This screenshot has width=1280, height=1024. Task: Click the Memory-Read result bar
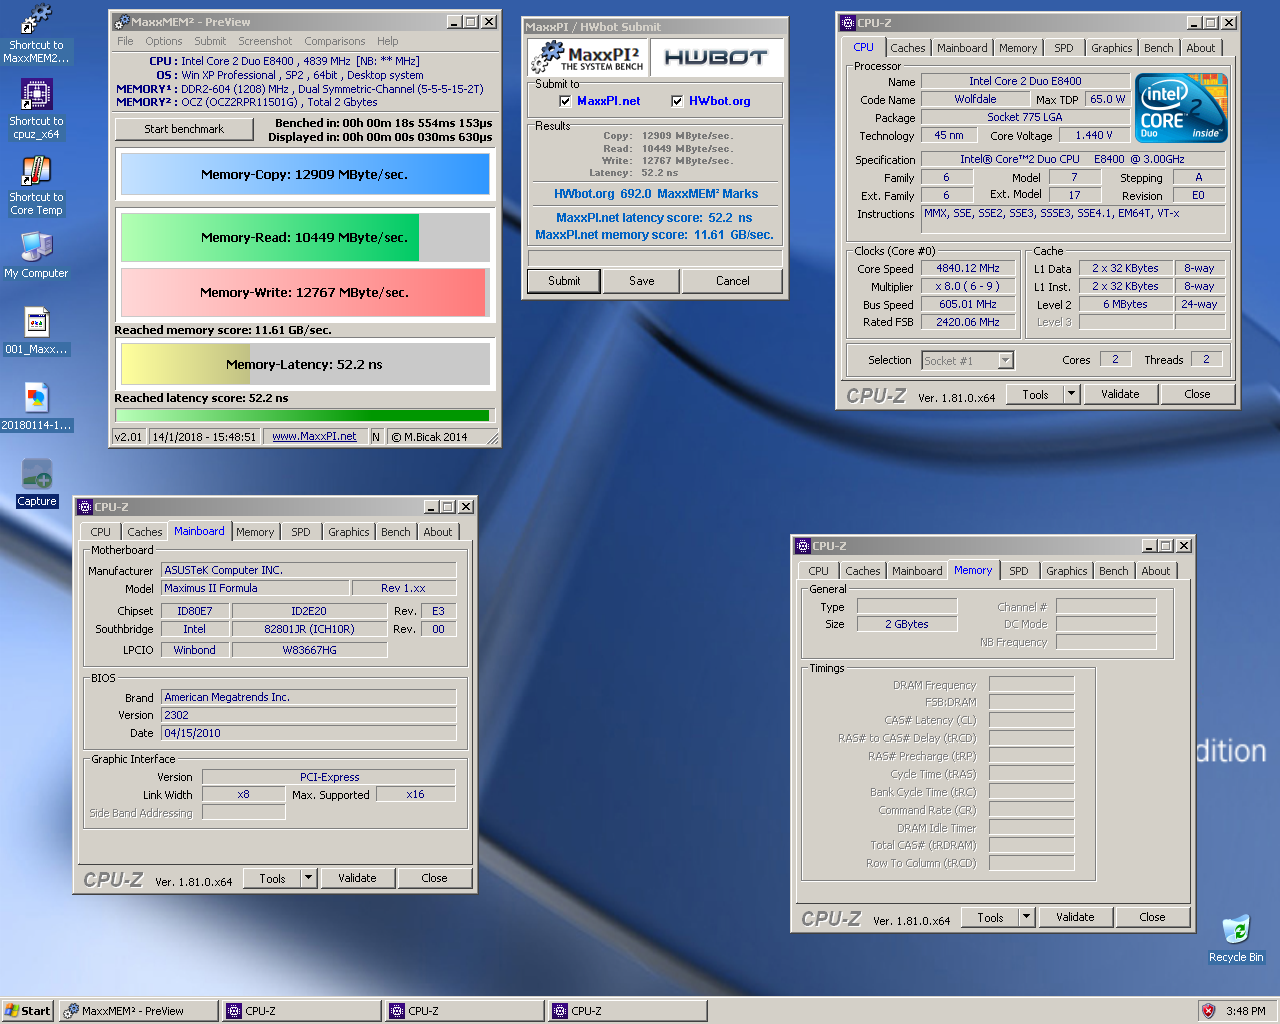coord(305,237)
